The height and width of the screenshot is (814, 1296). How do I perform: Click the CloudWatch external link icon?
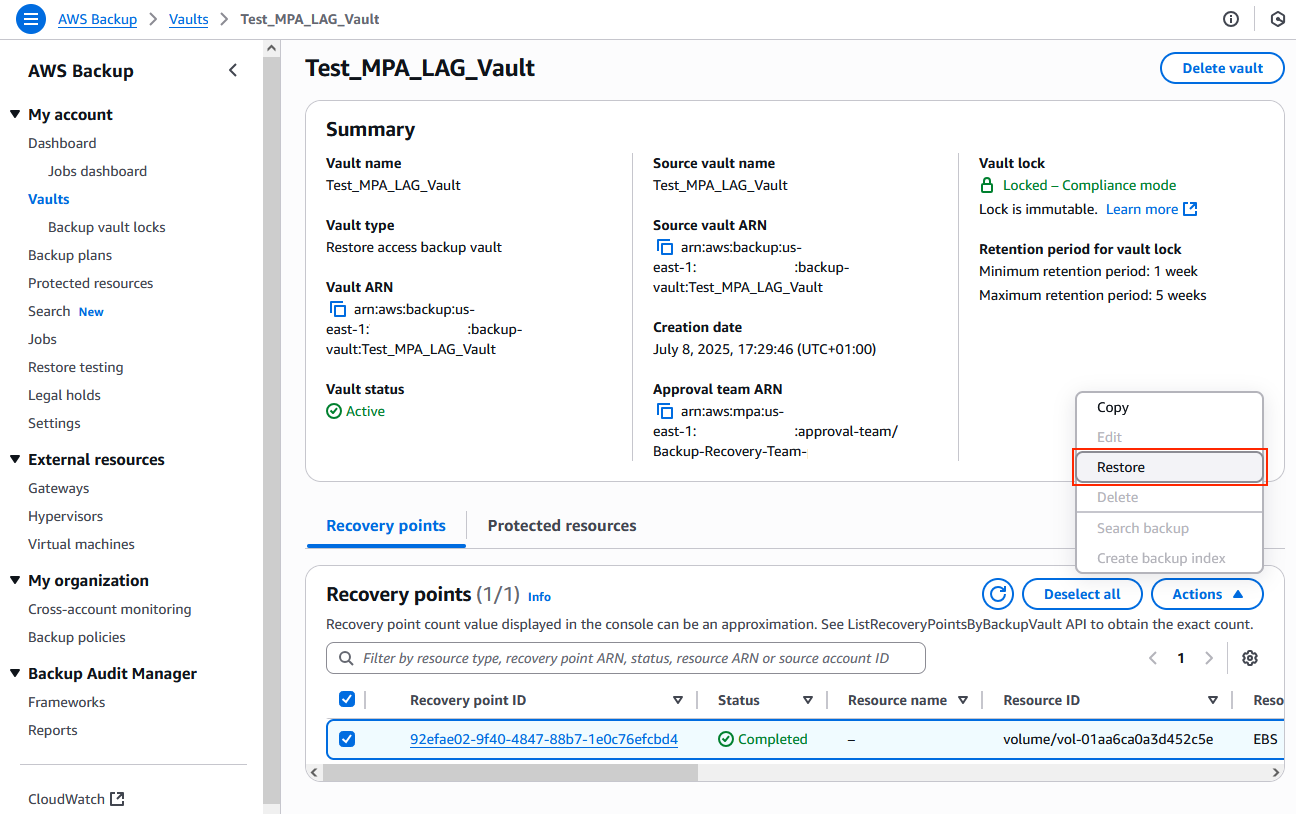point(117,799)
